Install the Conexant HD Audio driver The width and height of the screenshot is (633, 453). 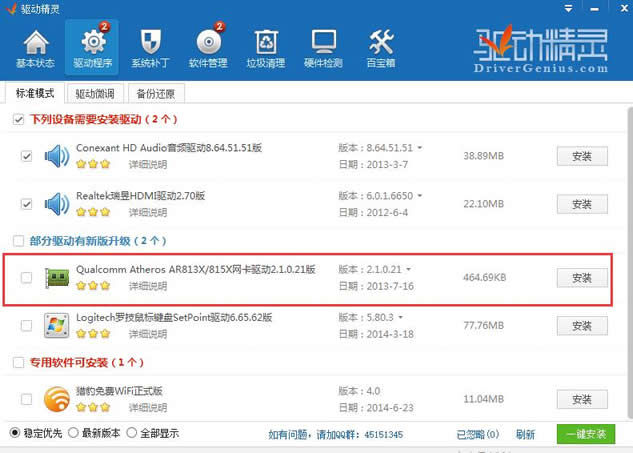582,156
